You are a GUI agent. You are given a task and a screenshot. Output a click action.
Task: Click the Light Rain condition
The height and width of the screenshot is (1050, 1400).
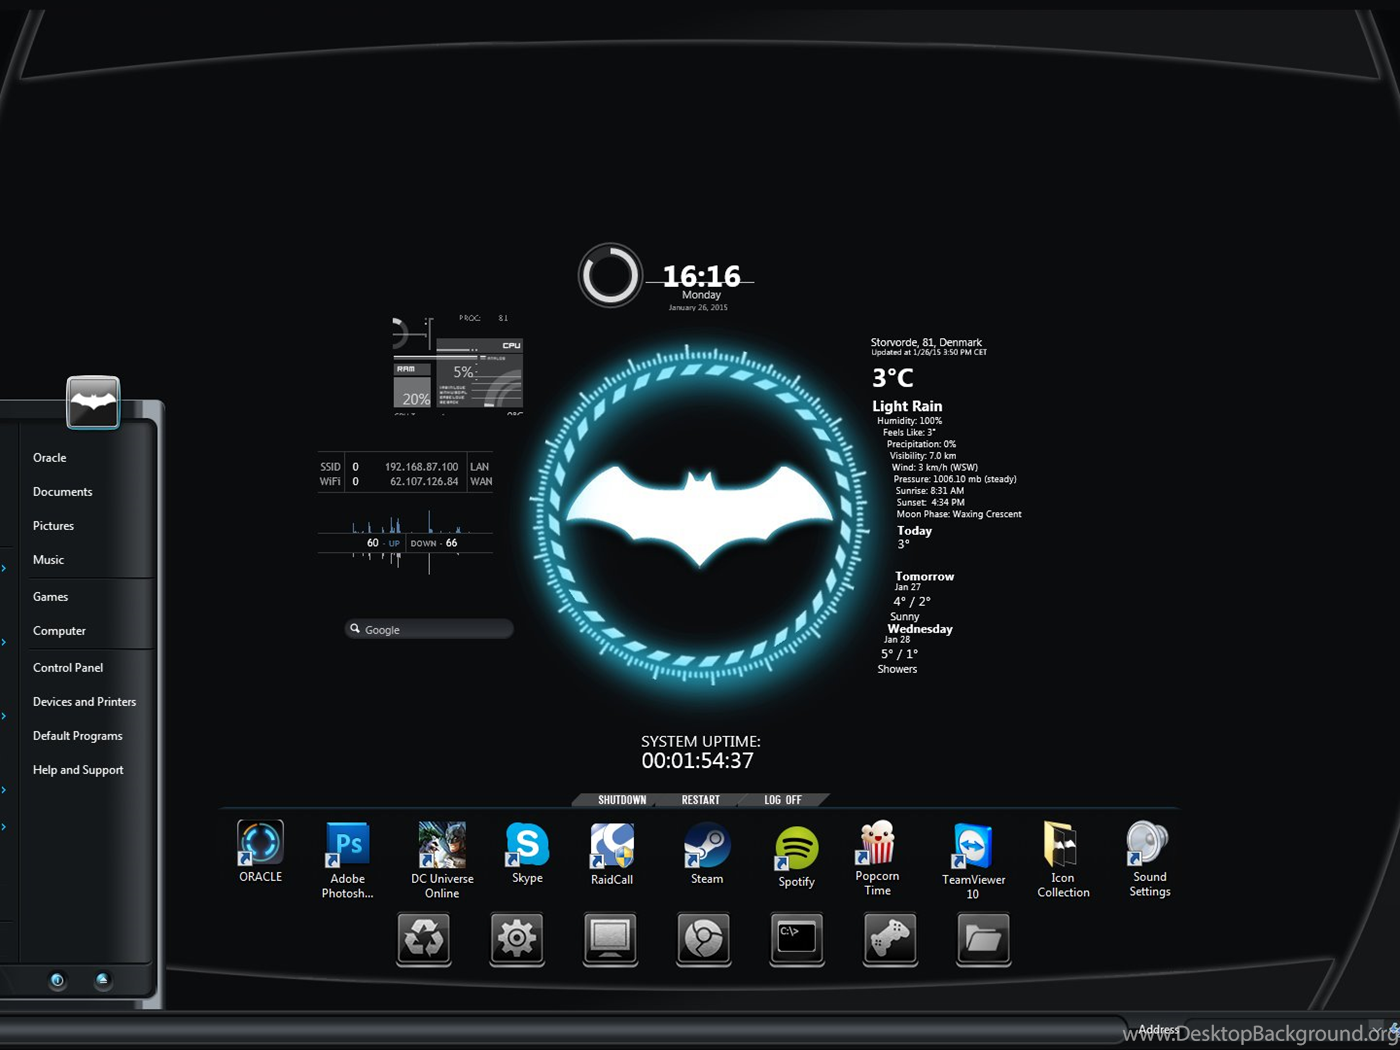(x=907, y=406)
